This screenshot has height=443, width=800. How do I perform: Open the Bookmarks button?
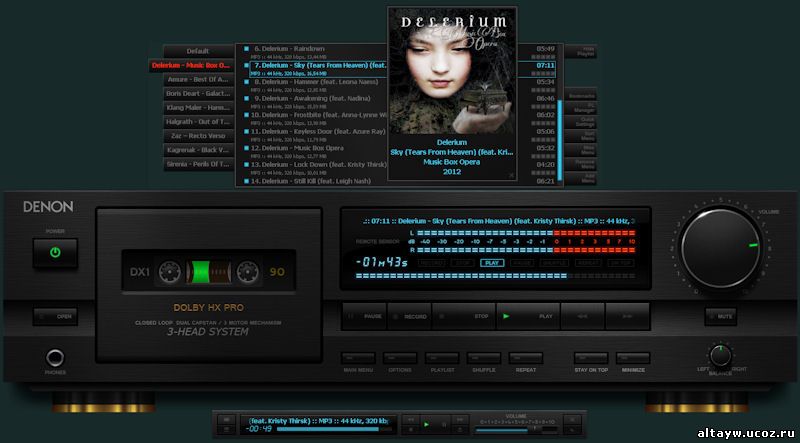tap(581, 94)
